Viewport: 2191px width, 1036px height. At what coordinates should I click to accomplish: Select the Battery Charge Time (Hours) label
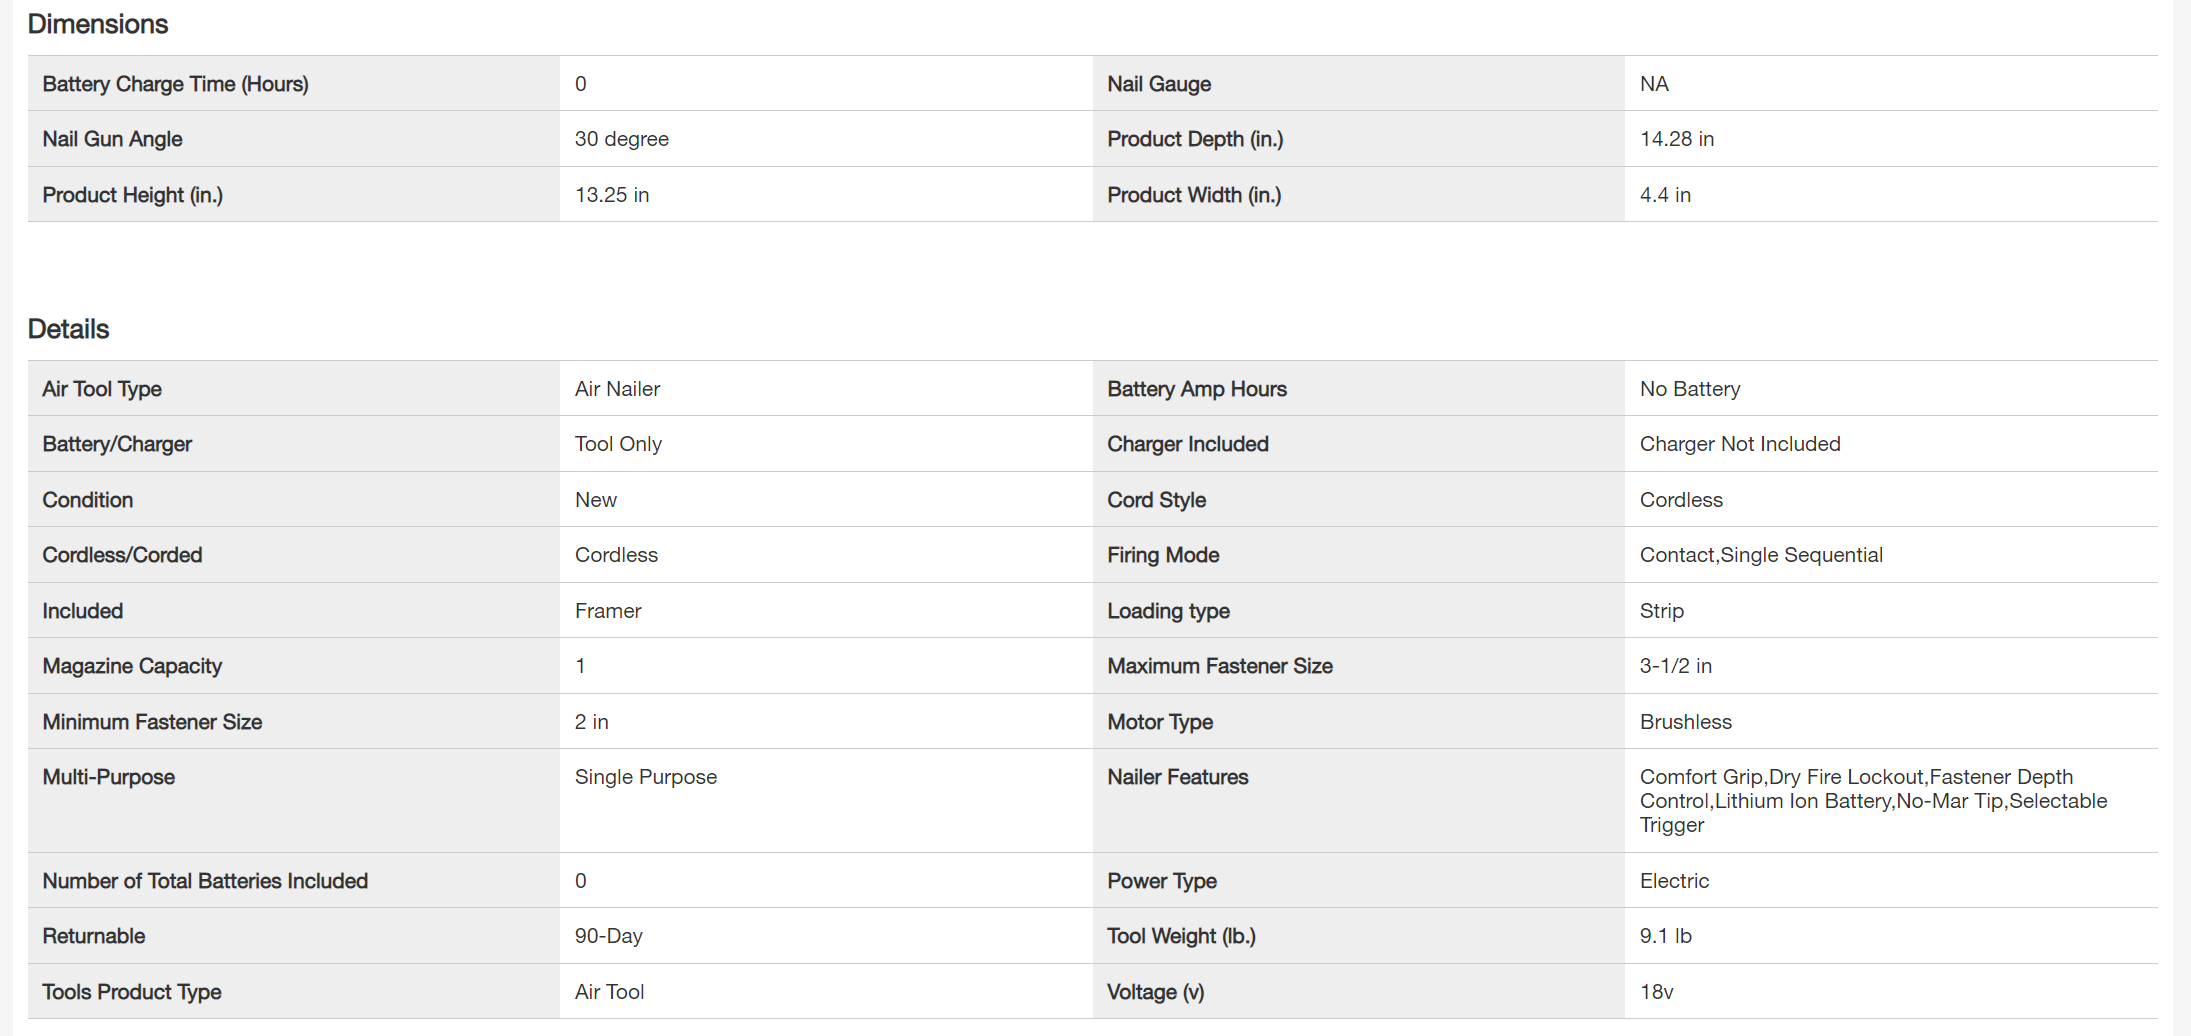[x=175, y=84]
